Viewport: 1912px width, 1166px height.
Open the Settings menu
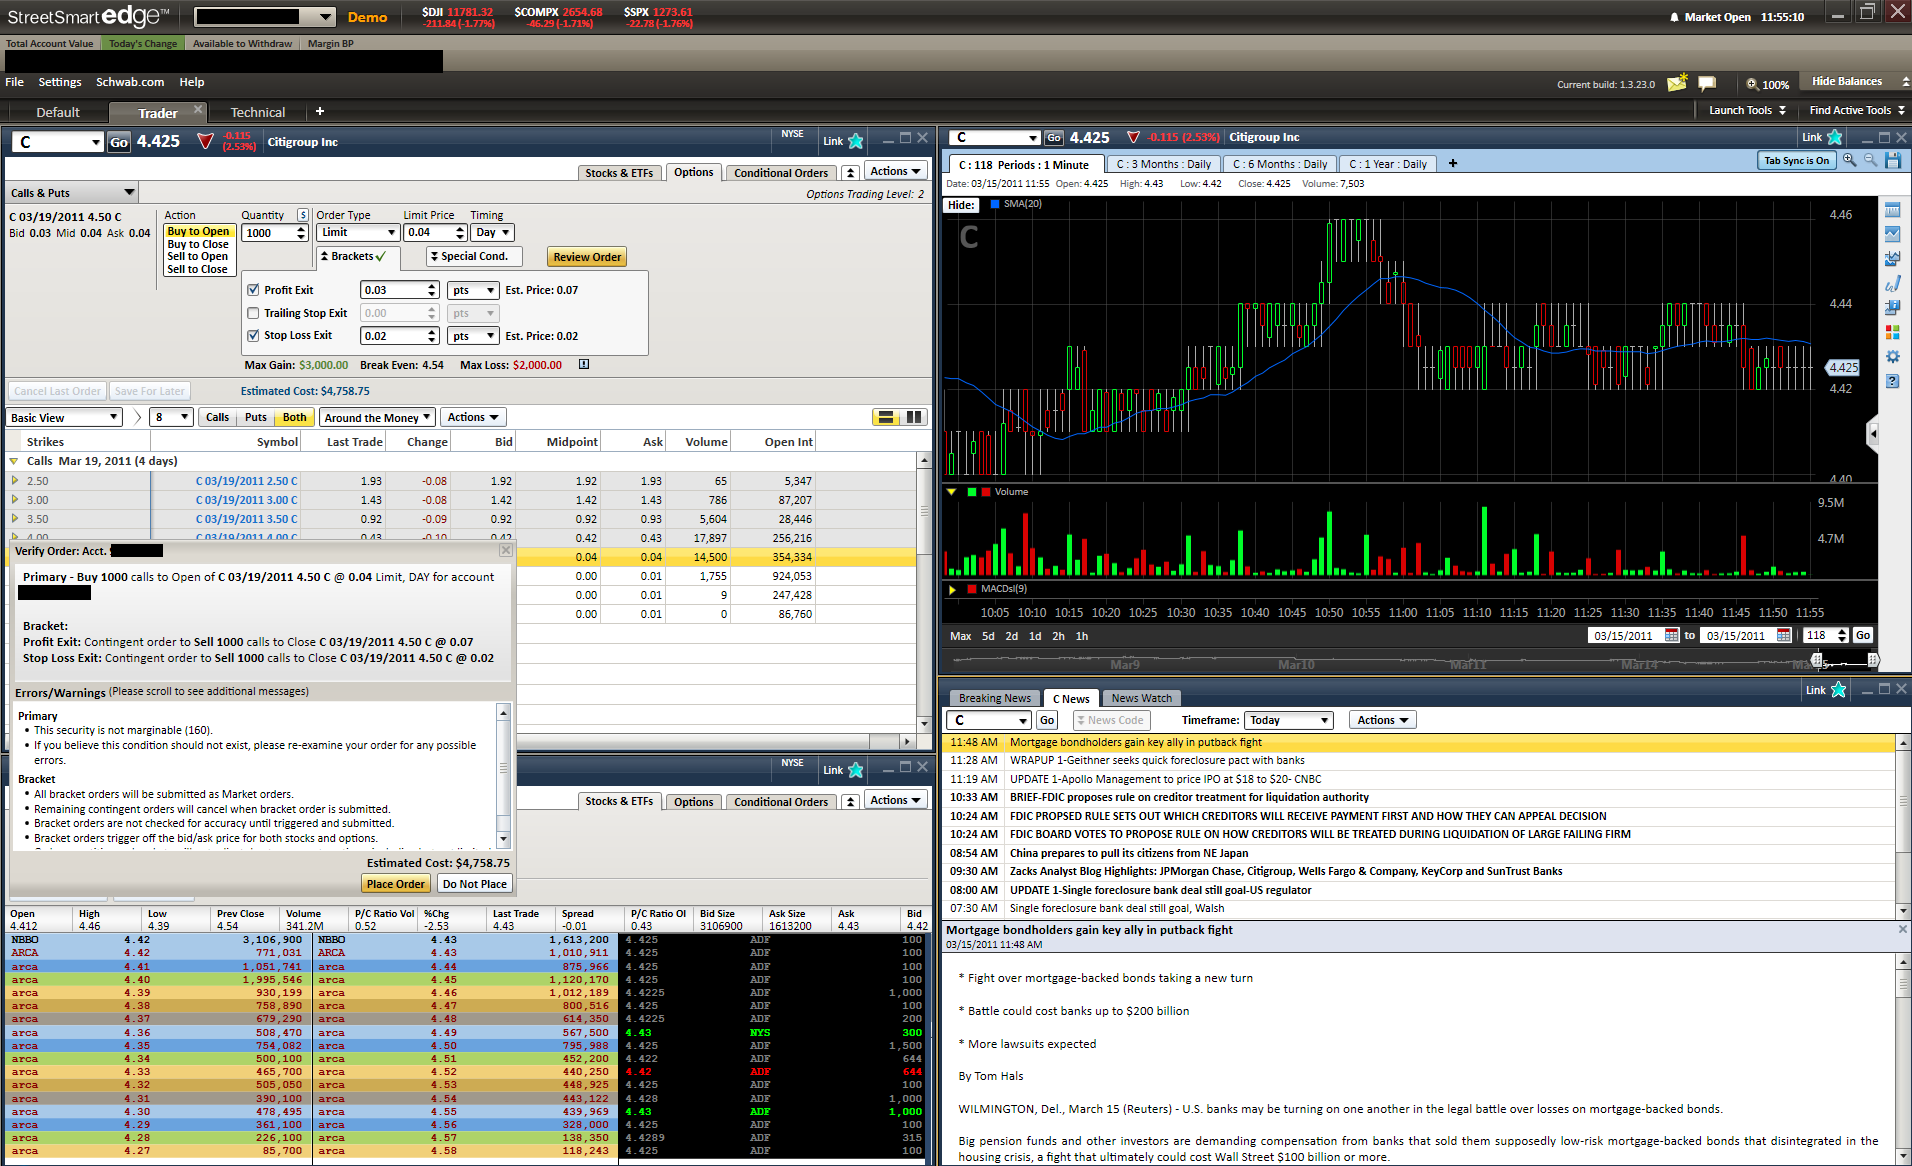(x=60, y=82)
